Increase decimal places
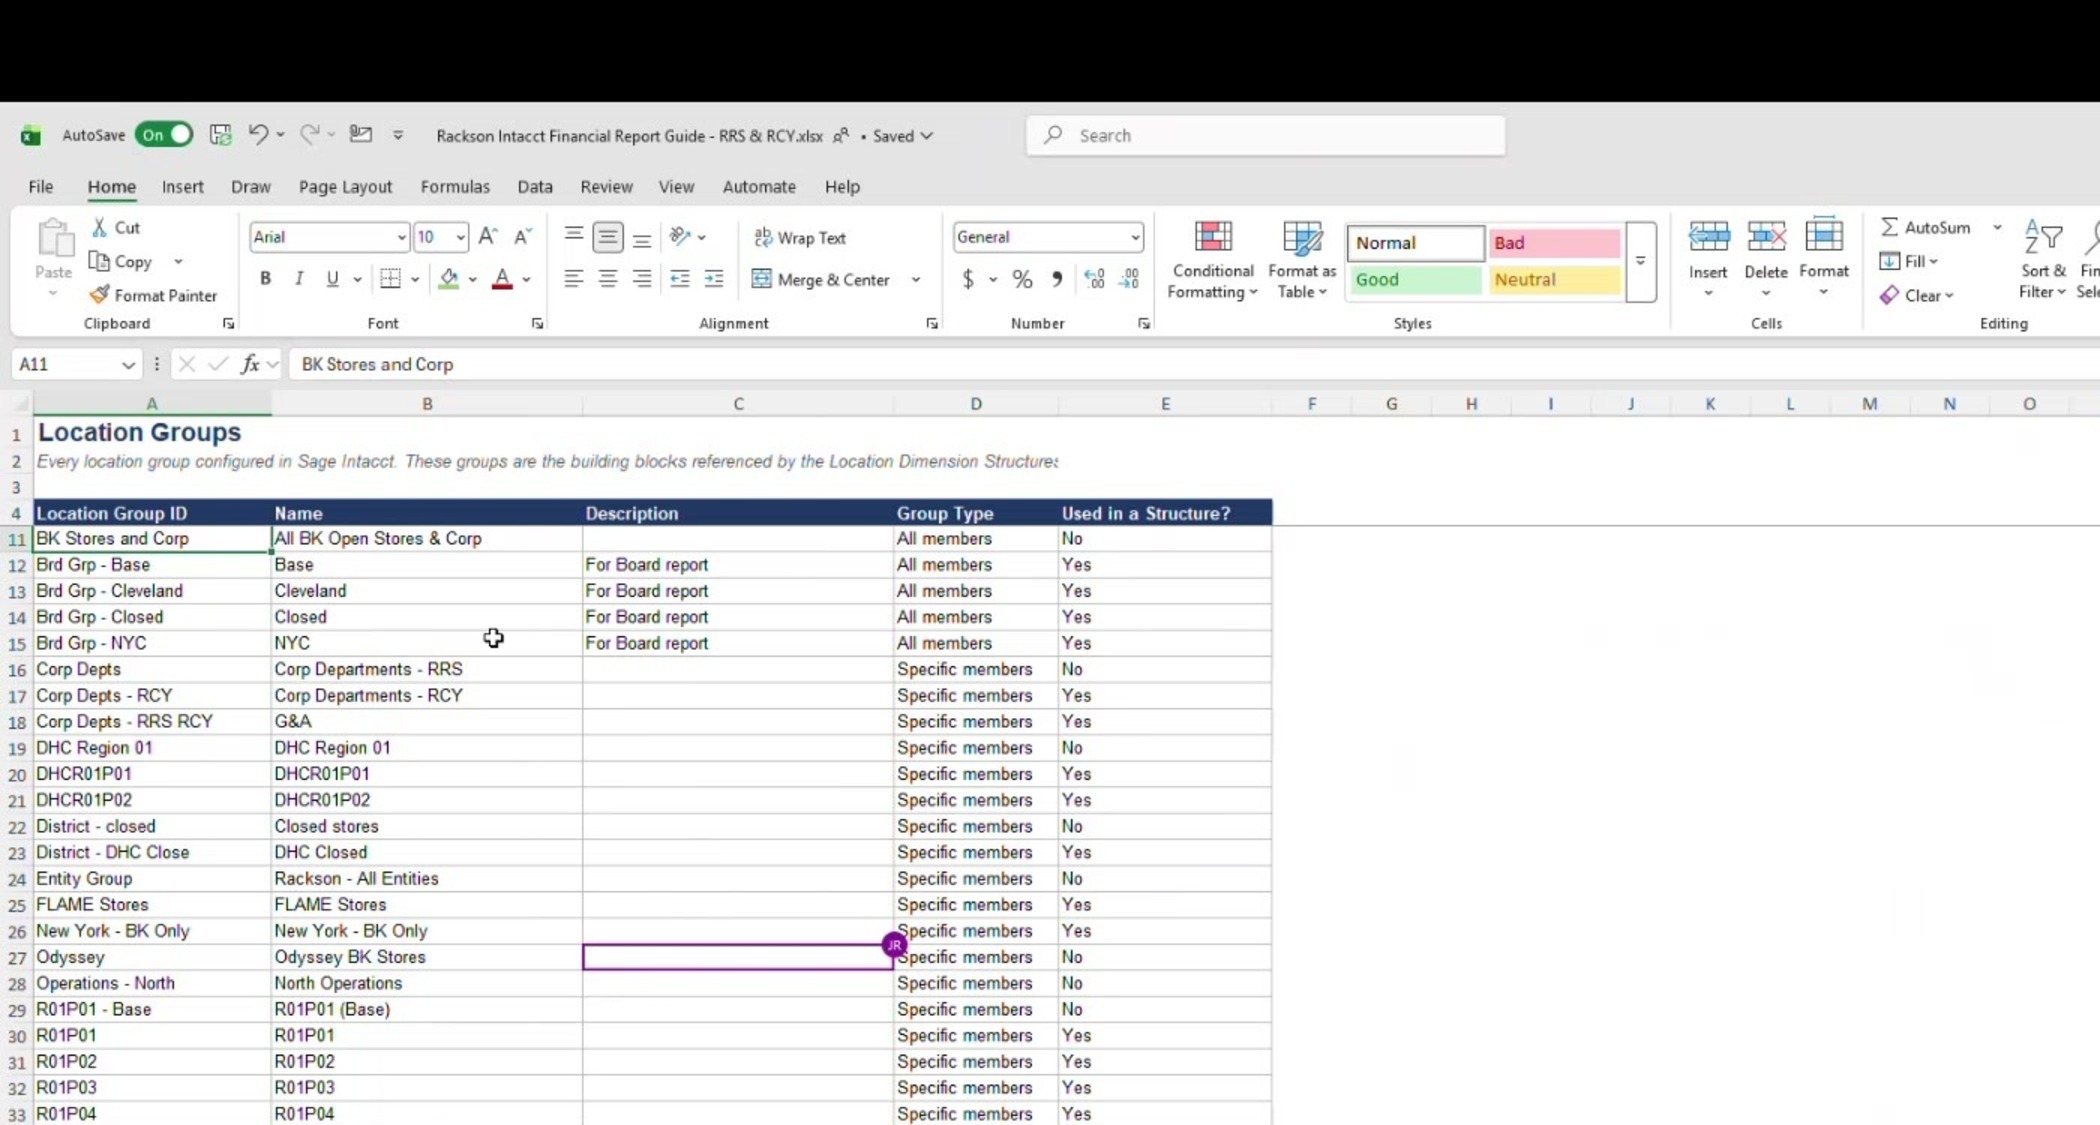Image resolution: width=2100 pixels, height=1125 pixels. point(1094,279)
